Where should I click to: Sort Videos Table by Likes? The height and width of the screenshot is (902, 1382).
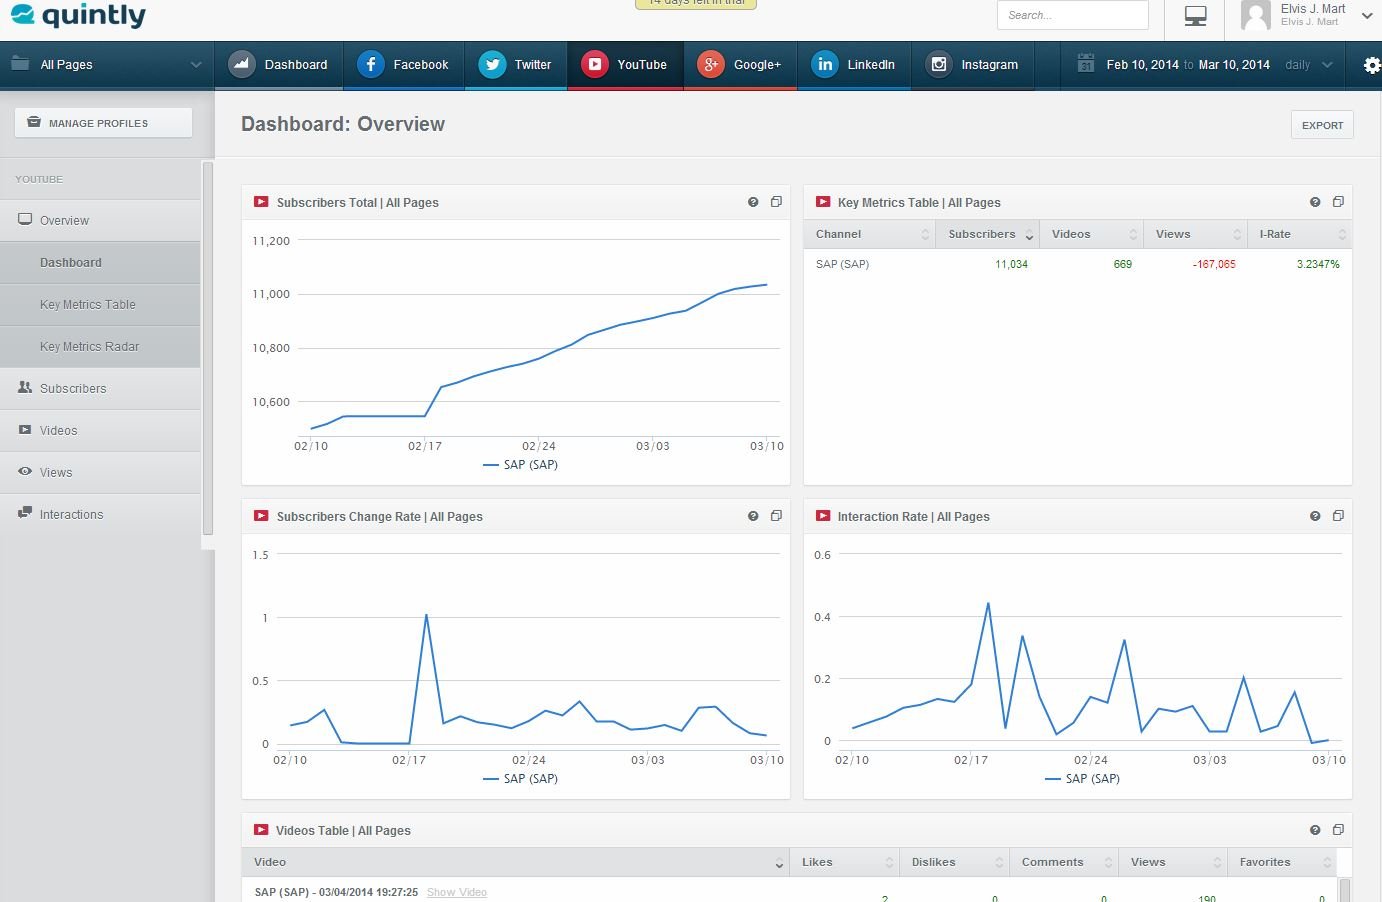(x=845, y=862)
